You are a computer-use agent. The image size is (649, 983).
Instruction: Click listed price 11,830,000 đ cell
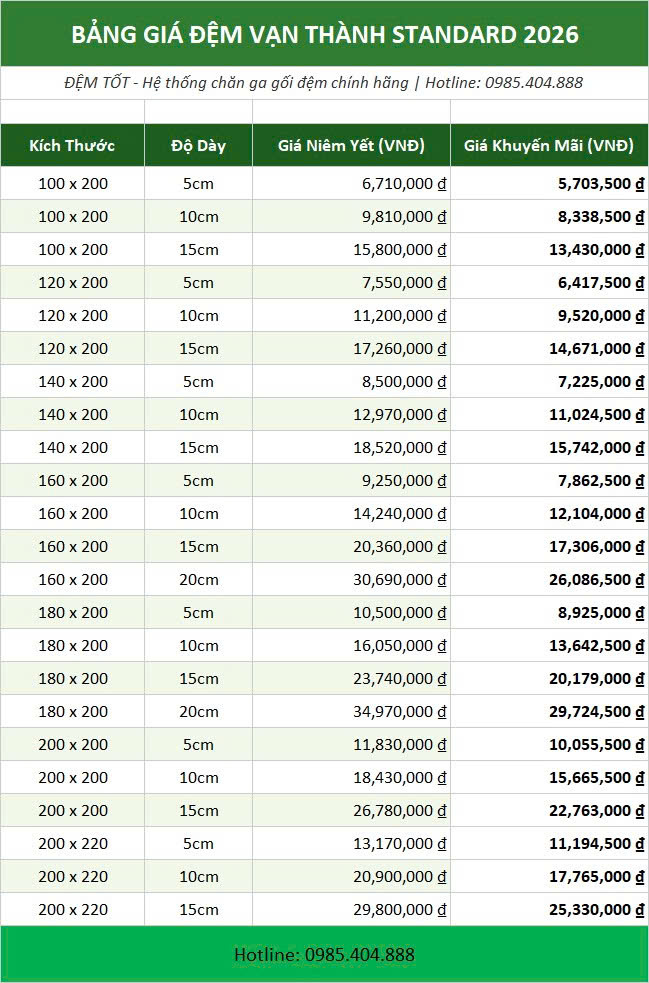(351, 744)
